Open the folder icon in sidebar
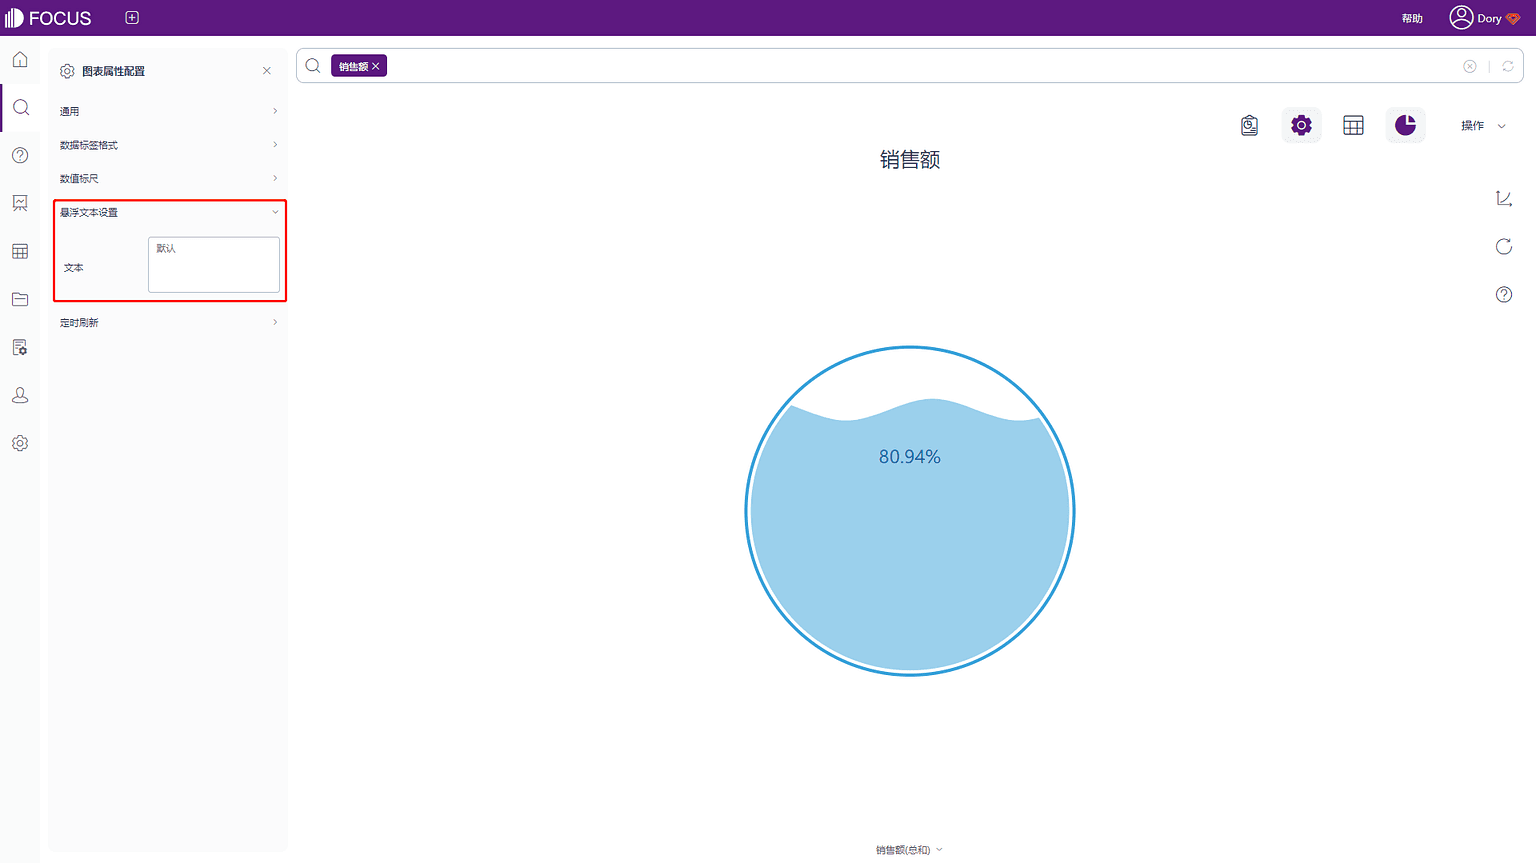Image resolution: width=1536 pixels, height=863 pixels. click(20, 299)
